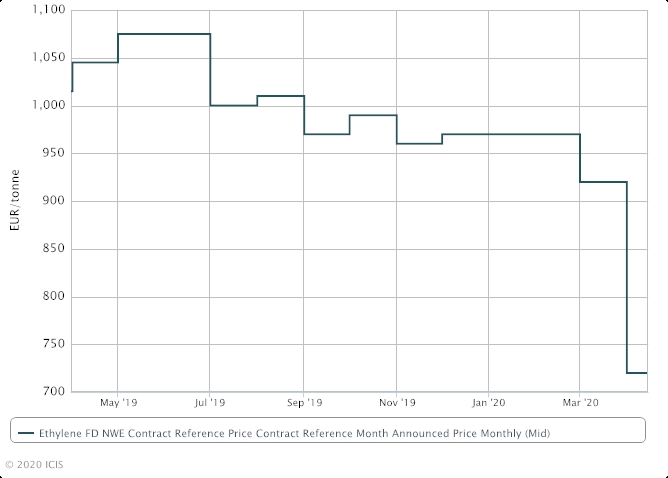This screenshot has height=478, width=668.
Task: Click the EUR/tonne y-axis title
Action: [14, 201]
